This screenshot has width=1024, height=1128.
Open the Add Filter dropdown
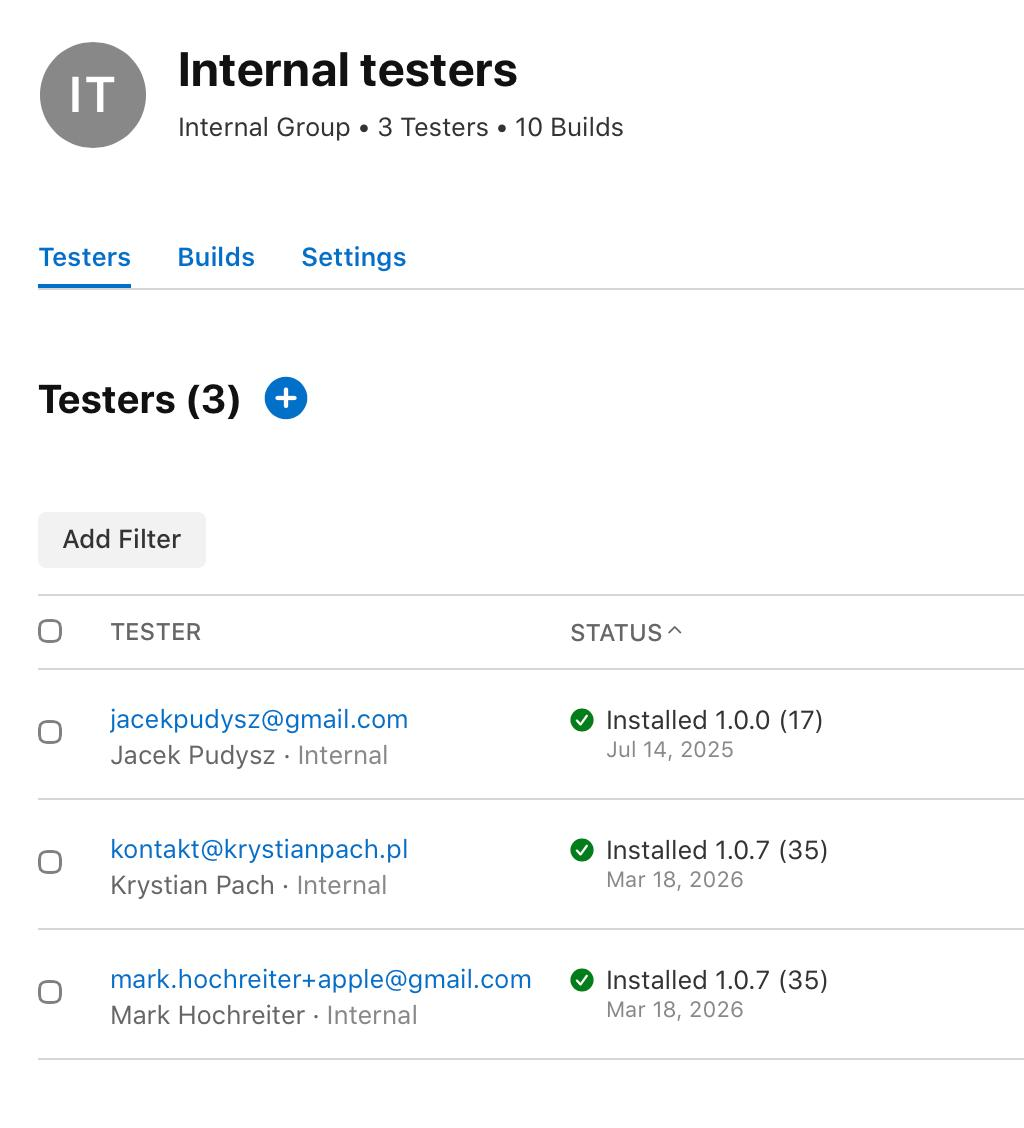[122, 540]
